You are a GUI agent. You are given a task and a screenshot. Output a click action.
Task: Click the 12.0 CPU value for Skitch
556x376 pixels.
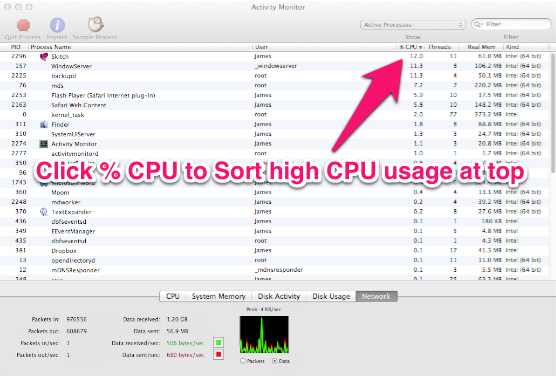[x=416, y=56]
